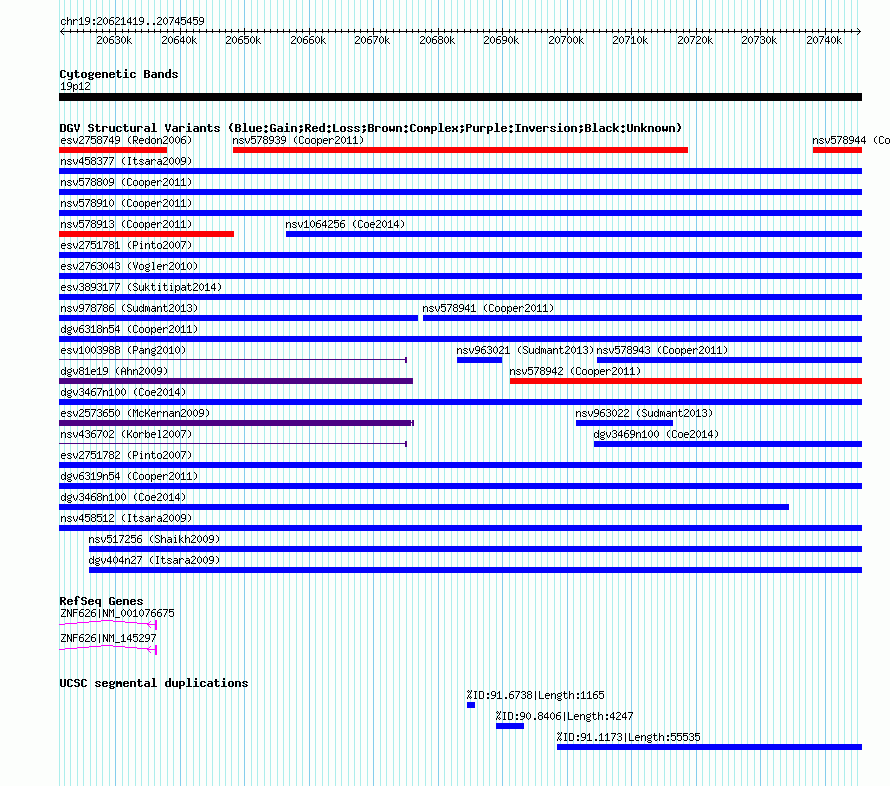The height and width of the screenshot is (786, 890).
Task: Select esv2751782 (Pinto2007) label
Action: [x=126, y=455]
